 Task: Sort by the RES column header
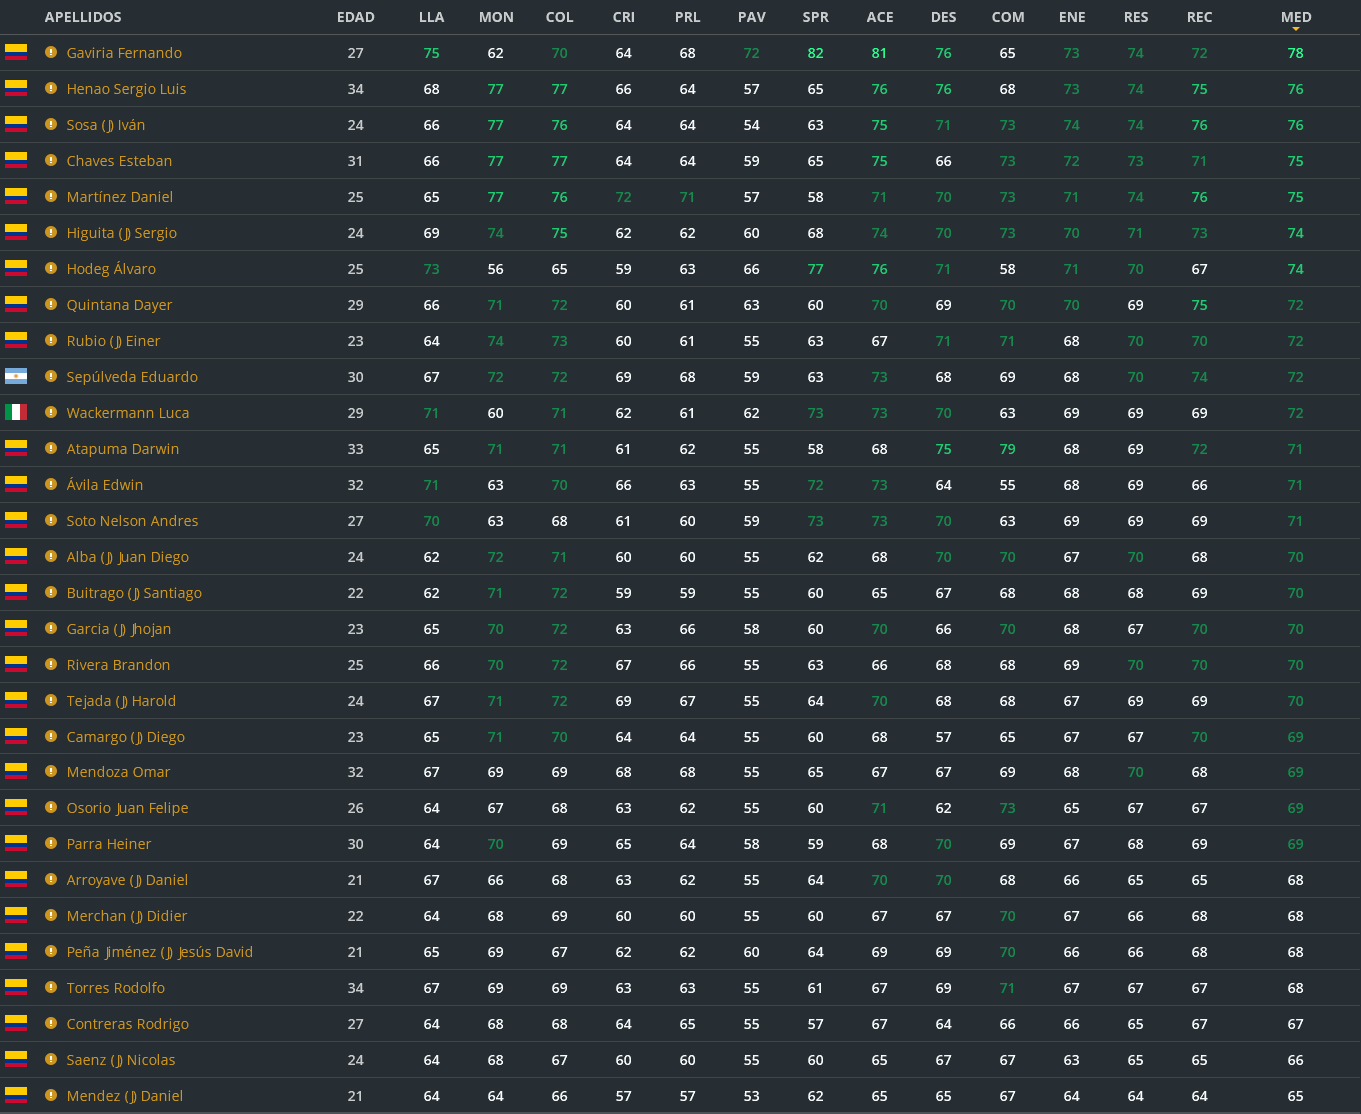point(1136,17)
